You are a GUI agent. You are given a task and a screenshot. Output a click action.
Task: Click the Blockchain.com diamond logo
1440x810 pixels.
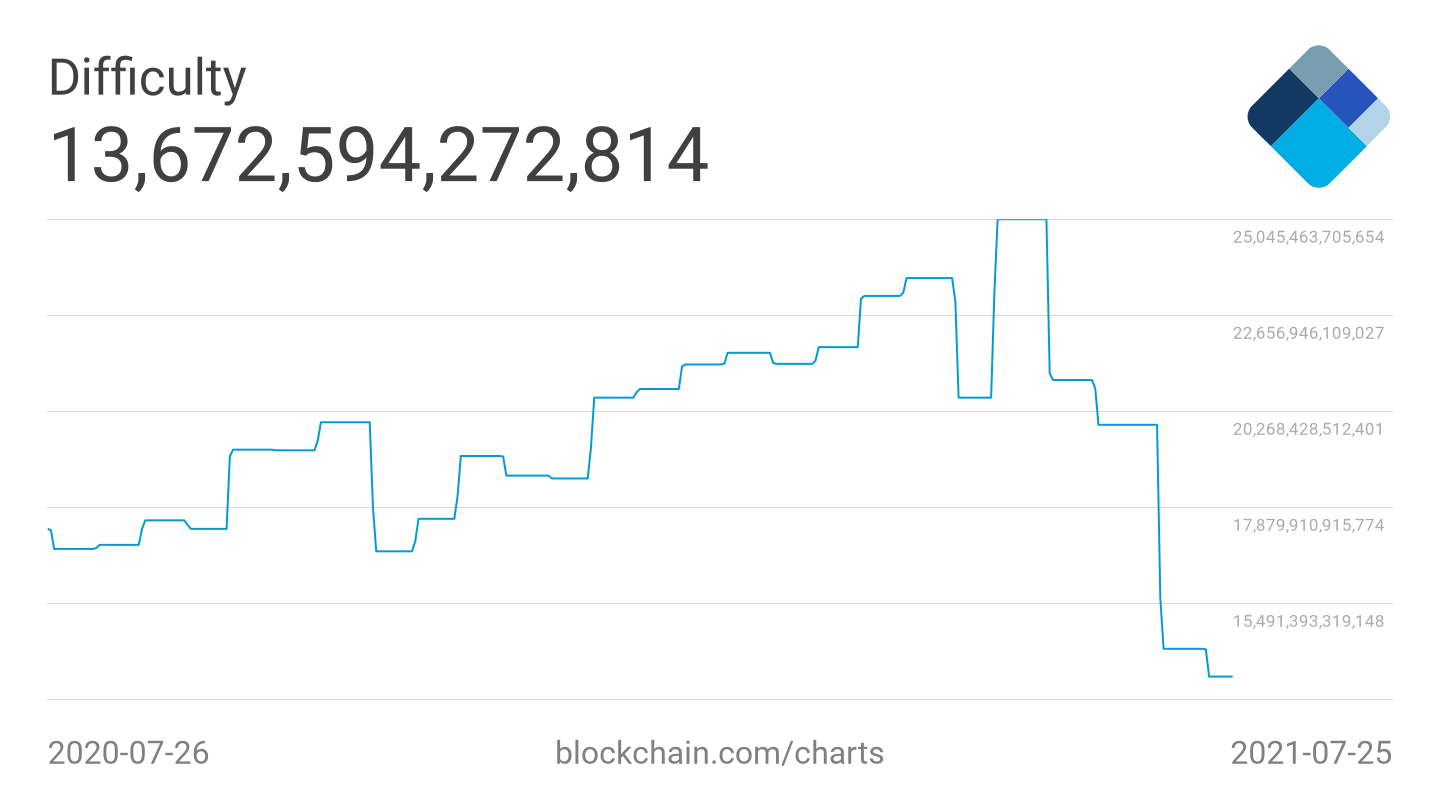coord(1318,116)
